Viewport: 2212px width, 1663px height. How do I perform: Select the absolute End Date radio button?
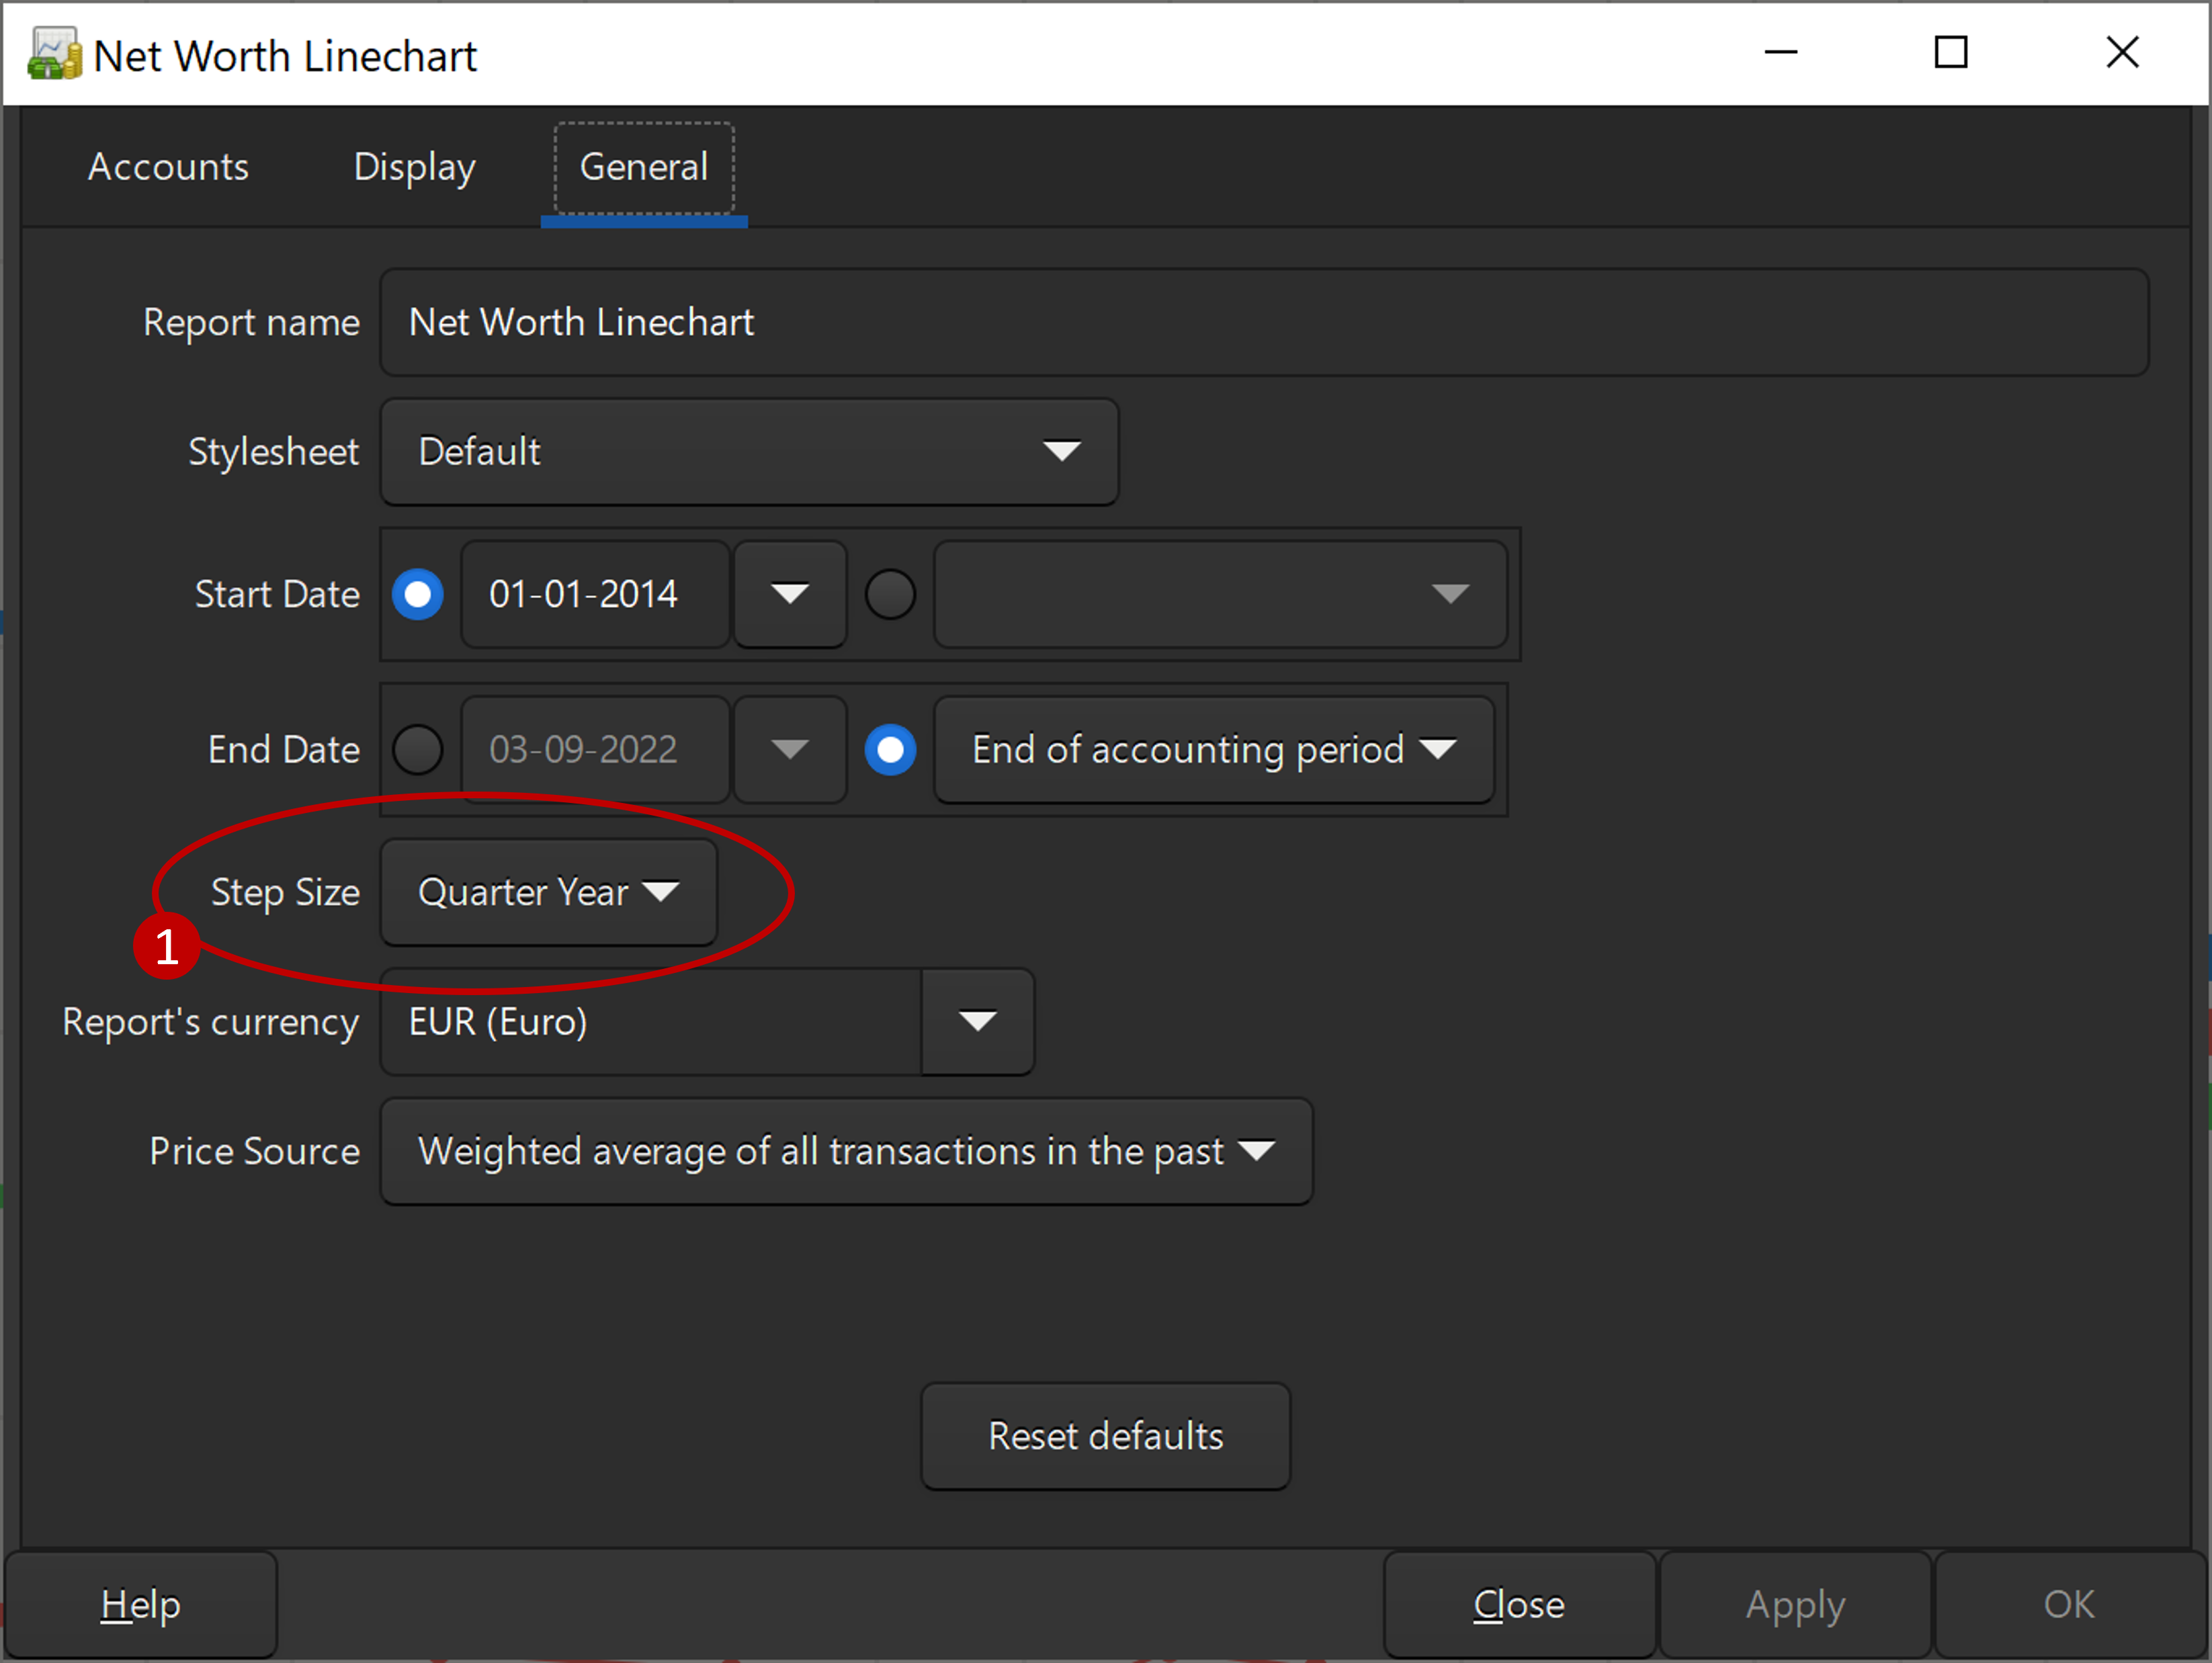pyautogui.click(x=418, y=750)
